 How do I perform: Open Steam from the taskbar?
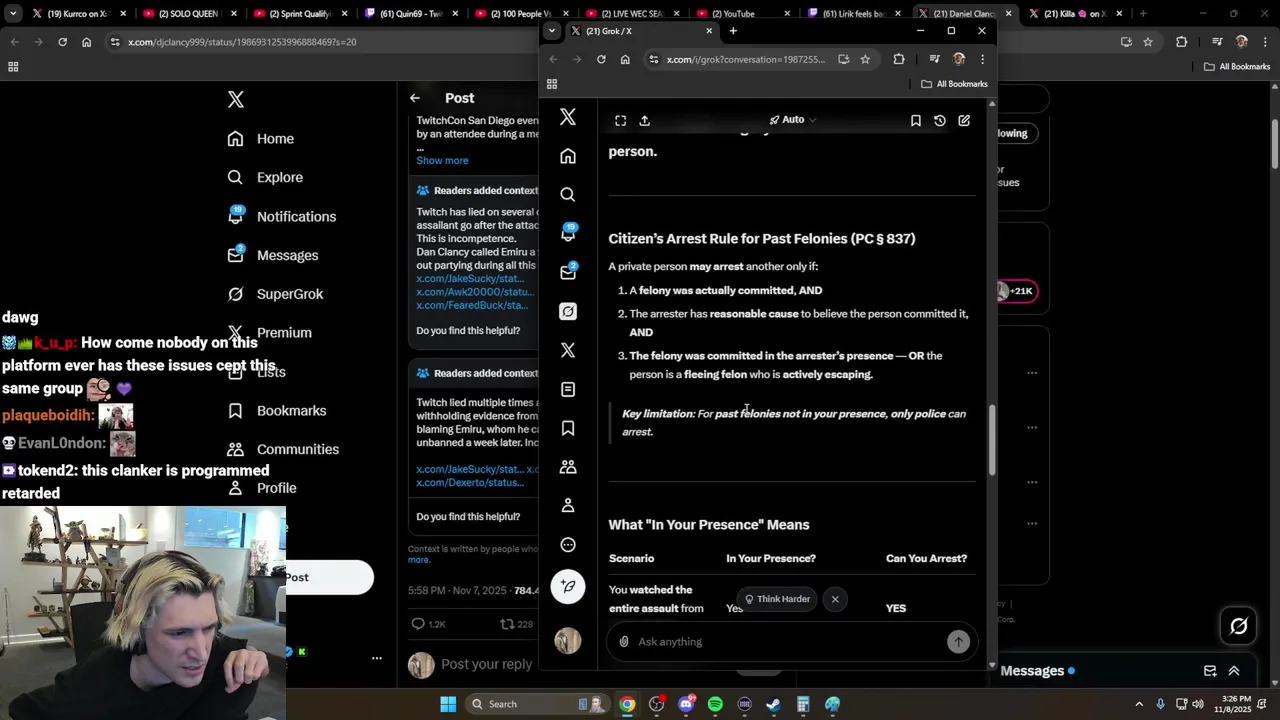(x=773, y=704)
